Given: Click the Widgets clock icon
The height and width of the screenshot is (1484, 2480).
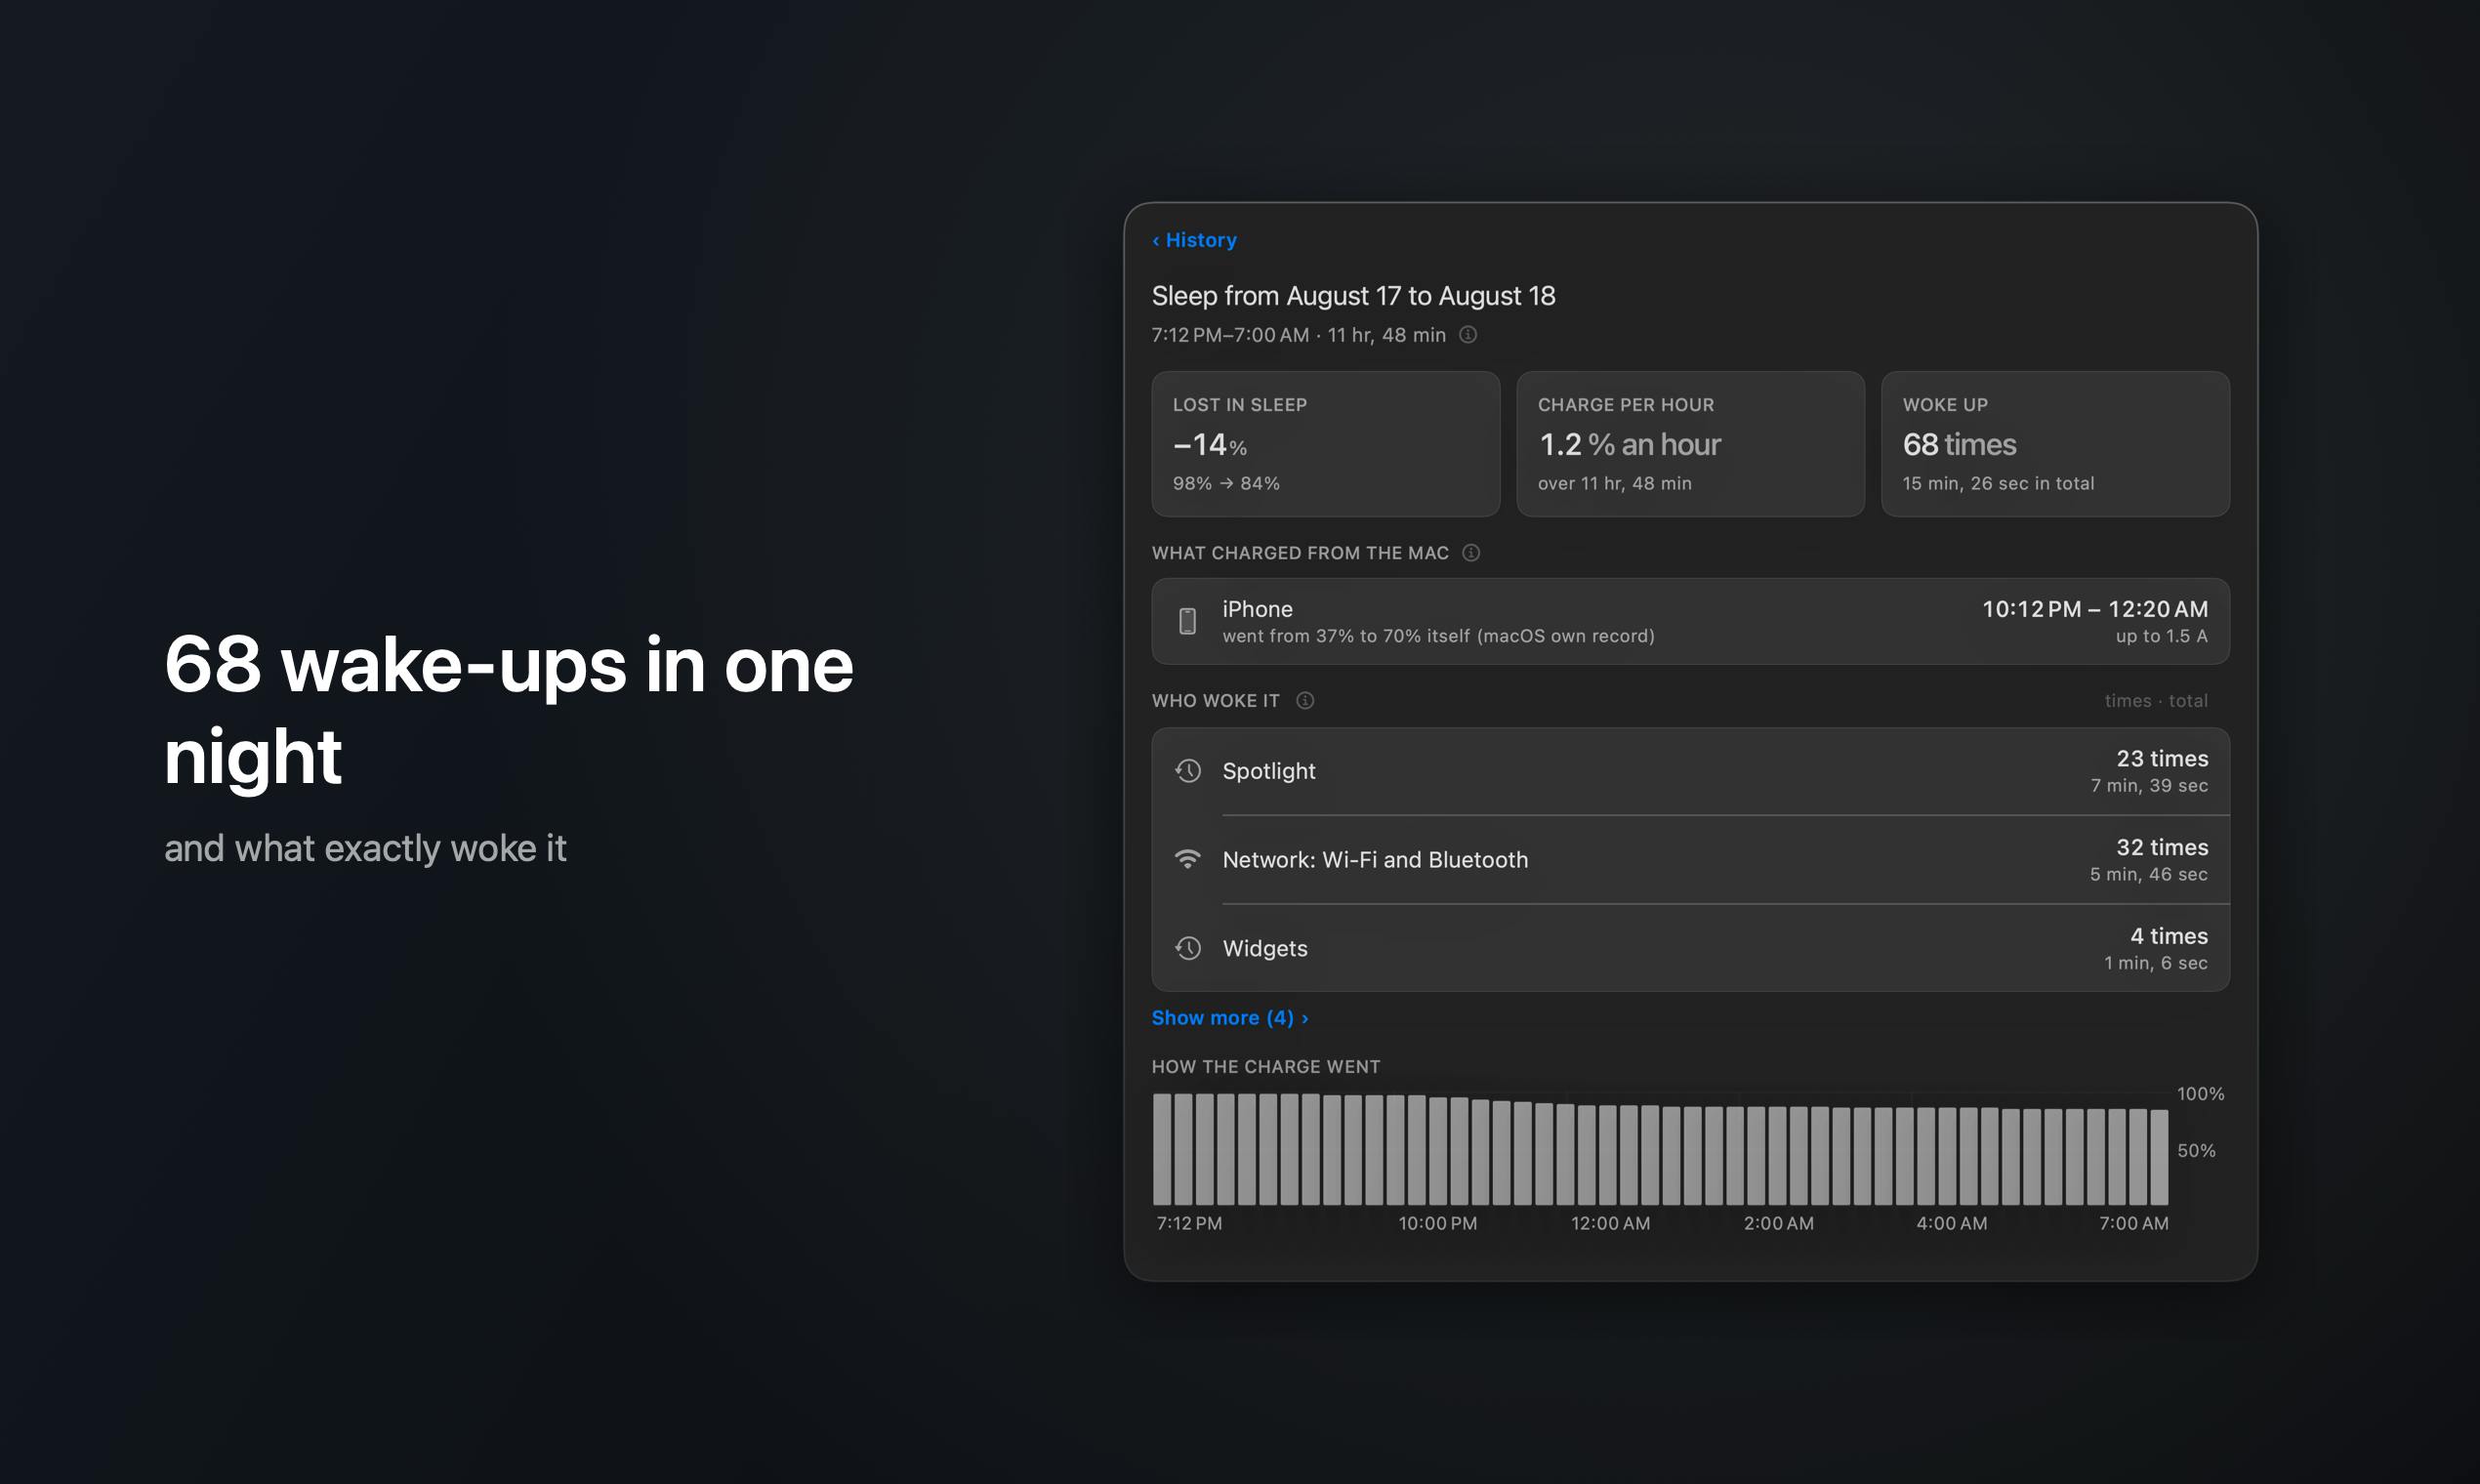Looking at the screenshot, I should (x=1188, y=948).
